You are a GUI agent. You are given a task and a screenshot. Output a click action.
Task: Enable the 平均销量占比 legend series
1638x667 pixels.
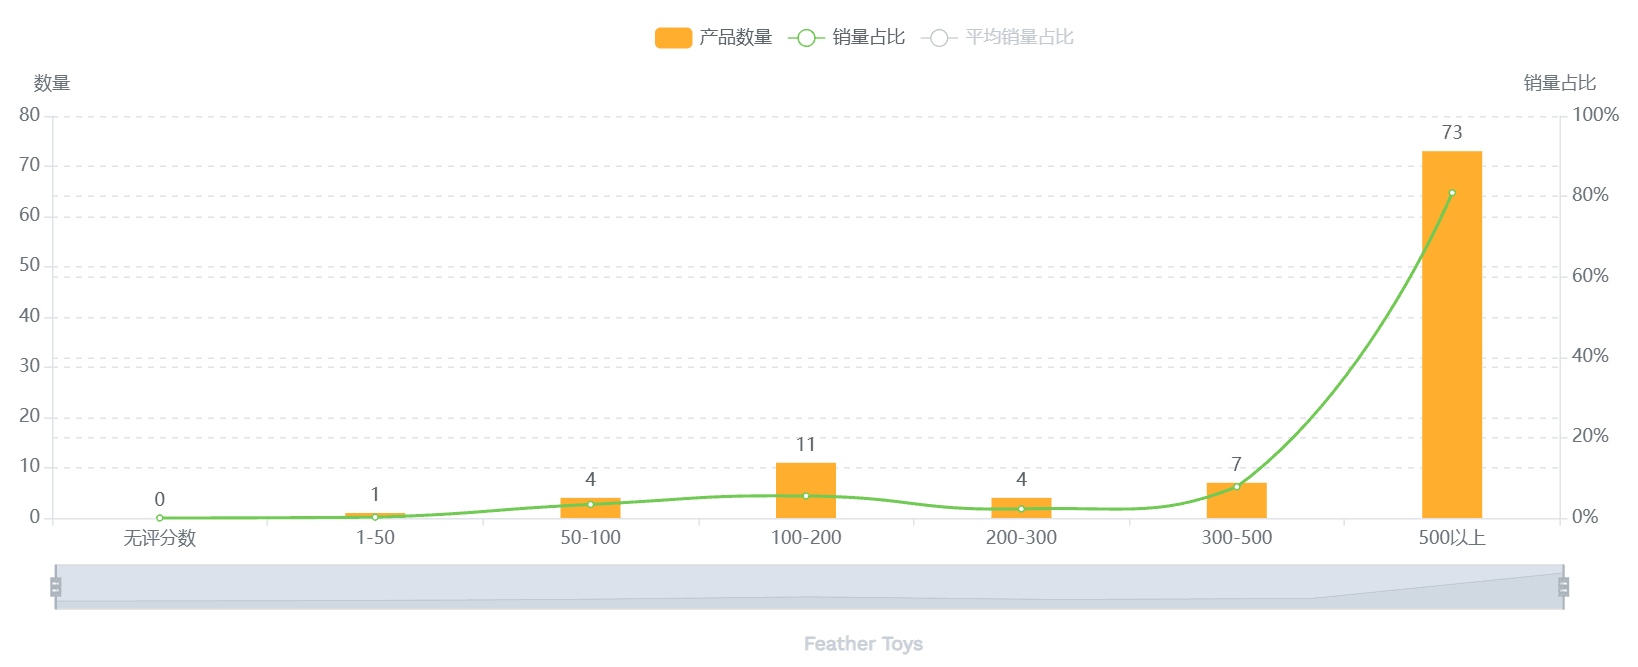1019,38
